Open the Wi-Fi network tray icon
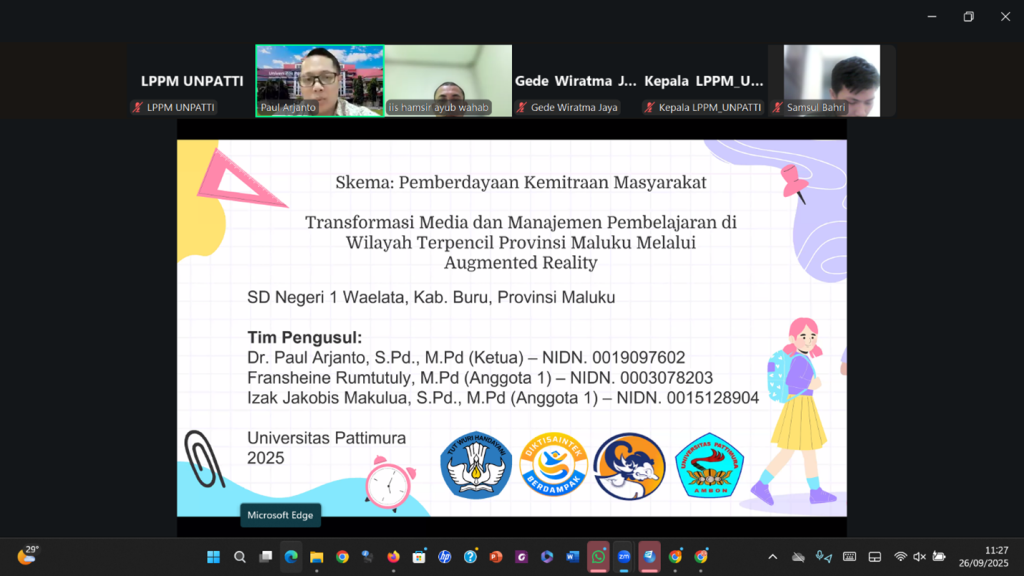This screenshot has height=576, width=1024. [900, 557]
